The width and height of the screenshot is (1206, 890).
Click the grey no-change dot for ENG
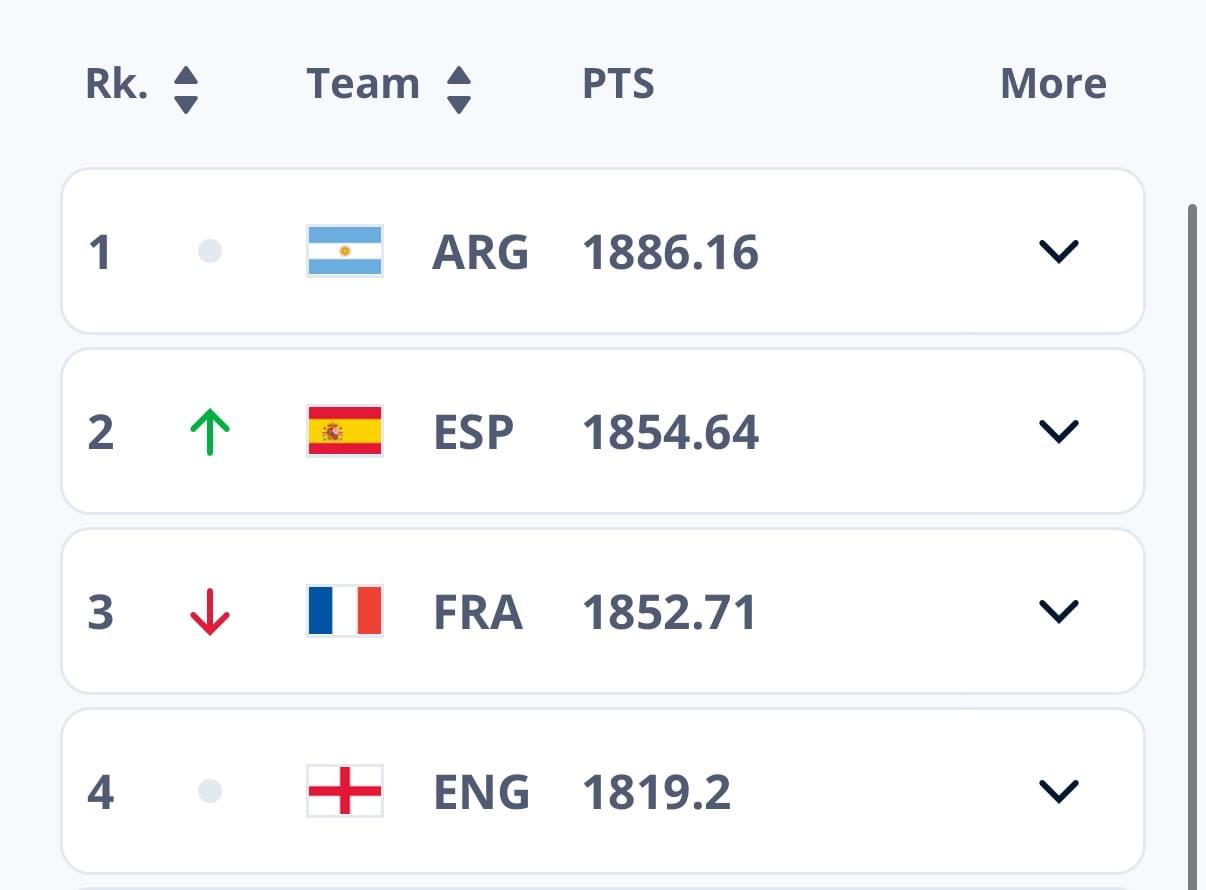point(210,791)
